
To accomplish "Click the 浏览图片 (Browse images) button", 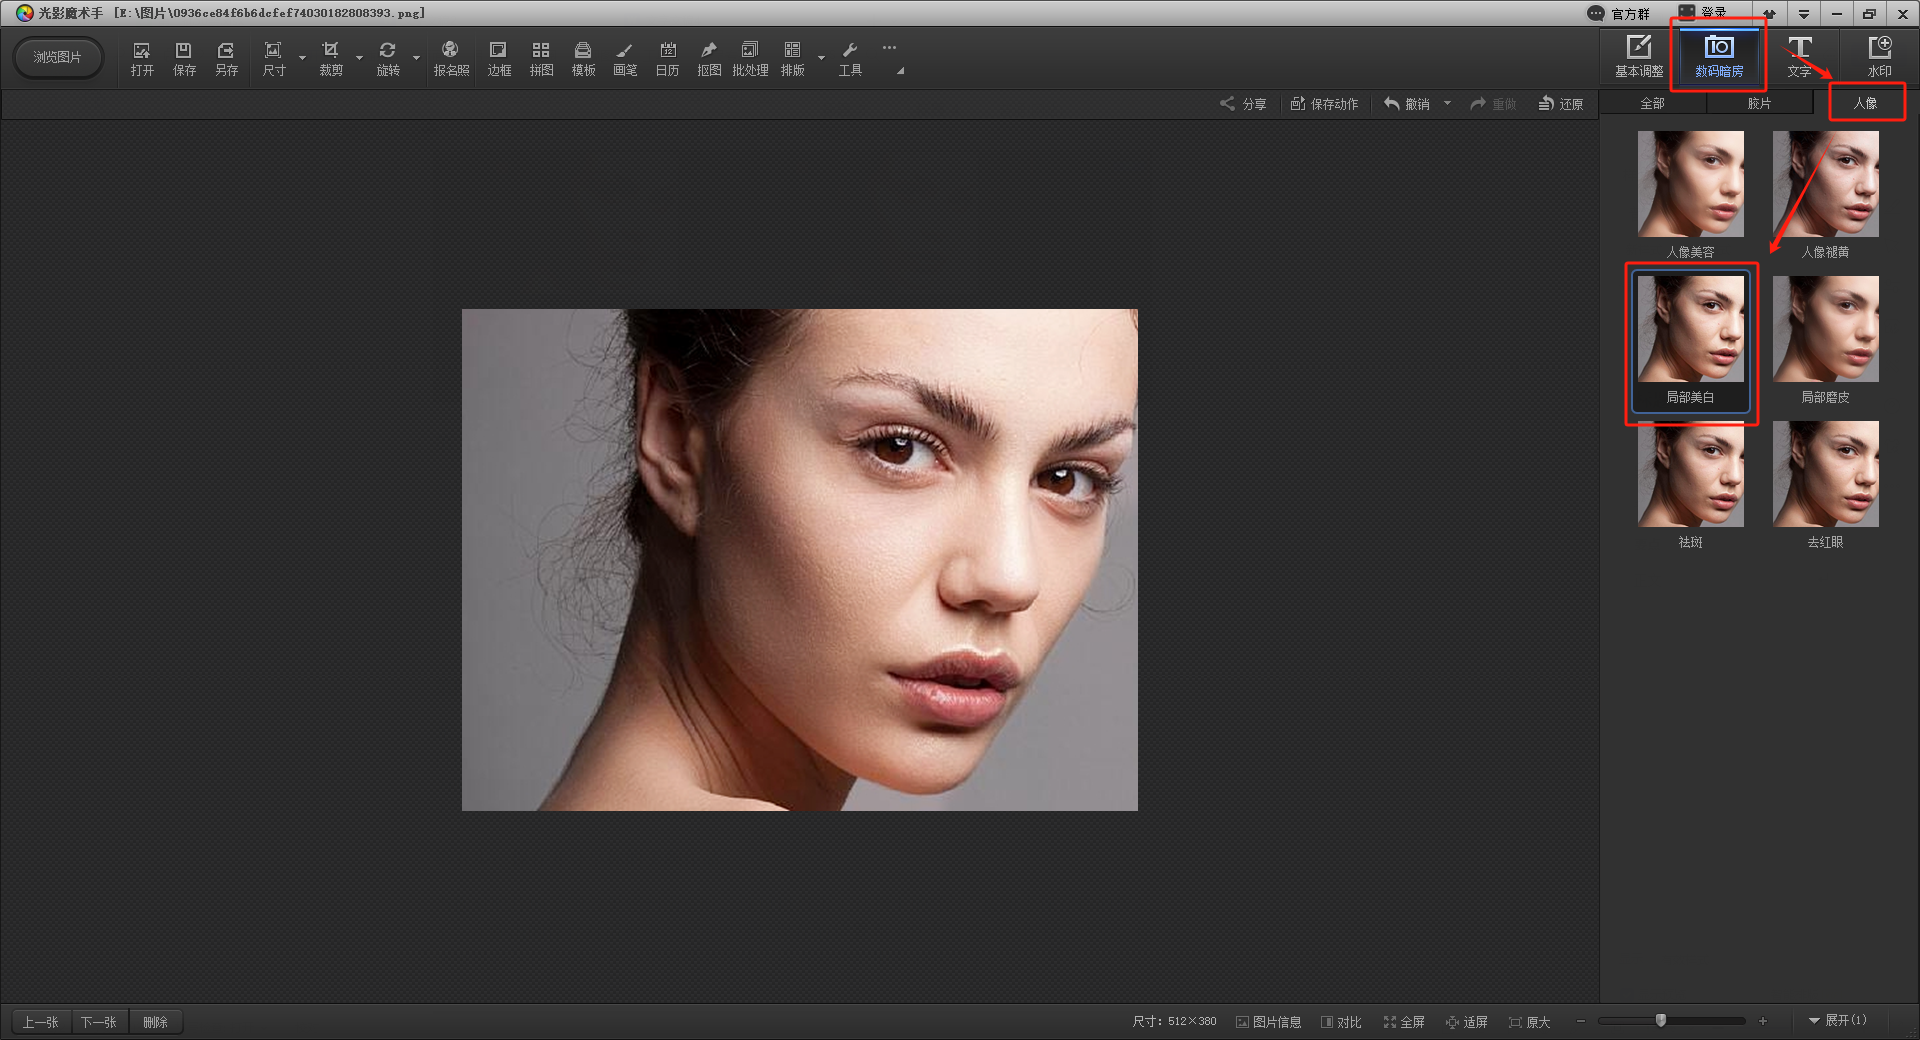I will pos(57,57).
